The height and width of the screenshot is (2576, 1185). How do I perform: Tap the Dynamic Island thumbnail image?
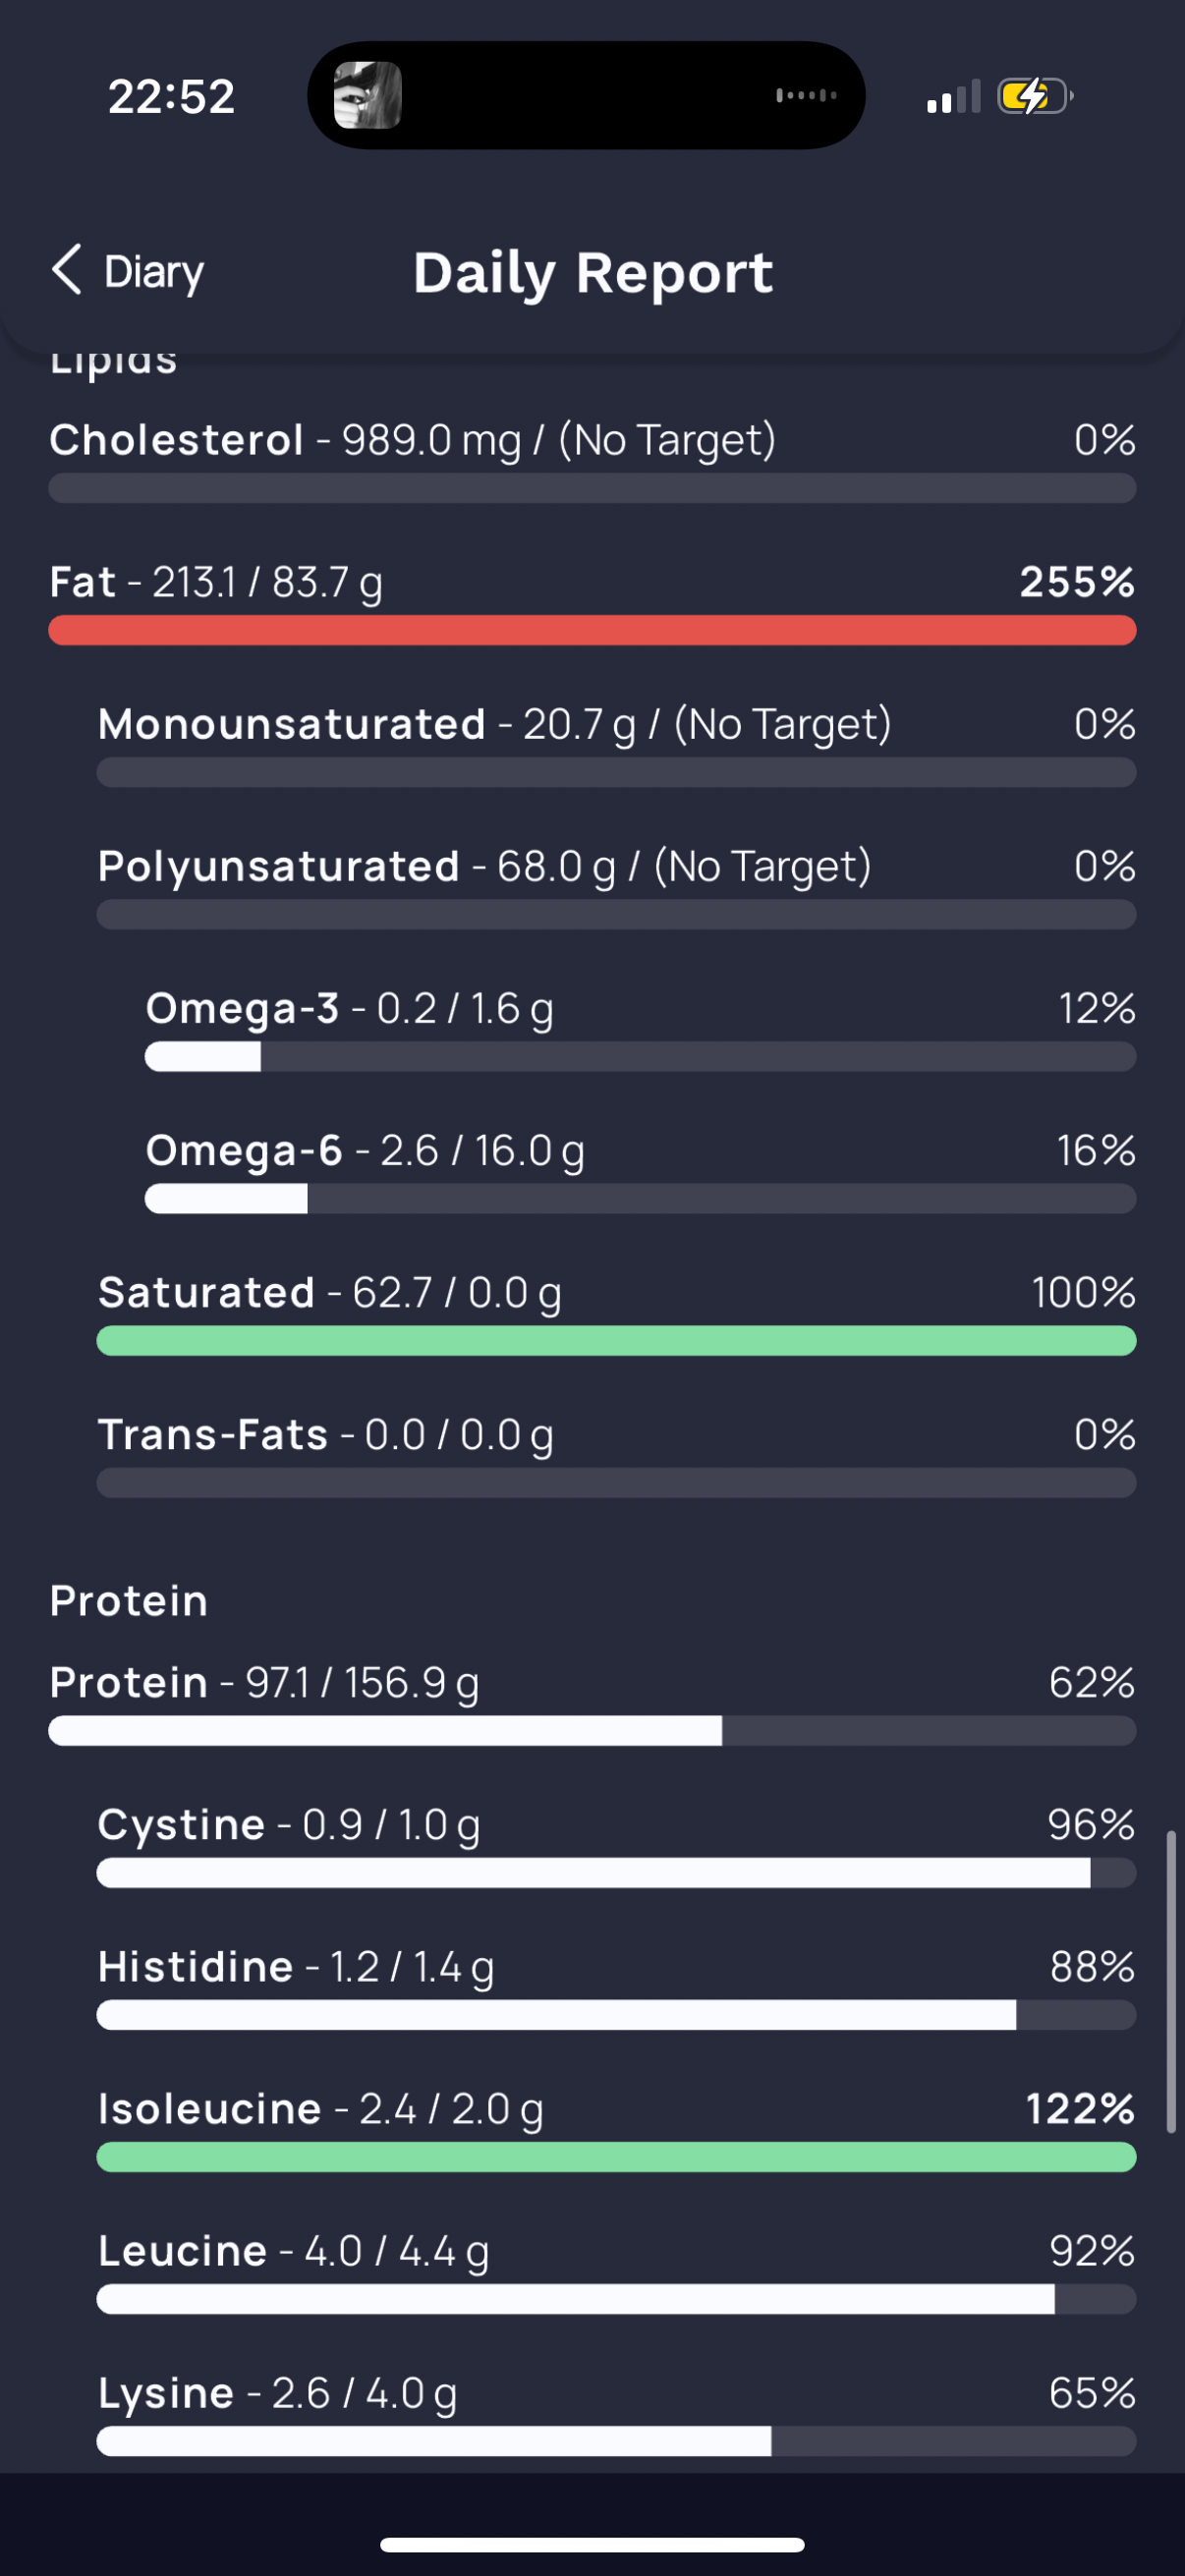coord(367,95)
